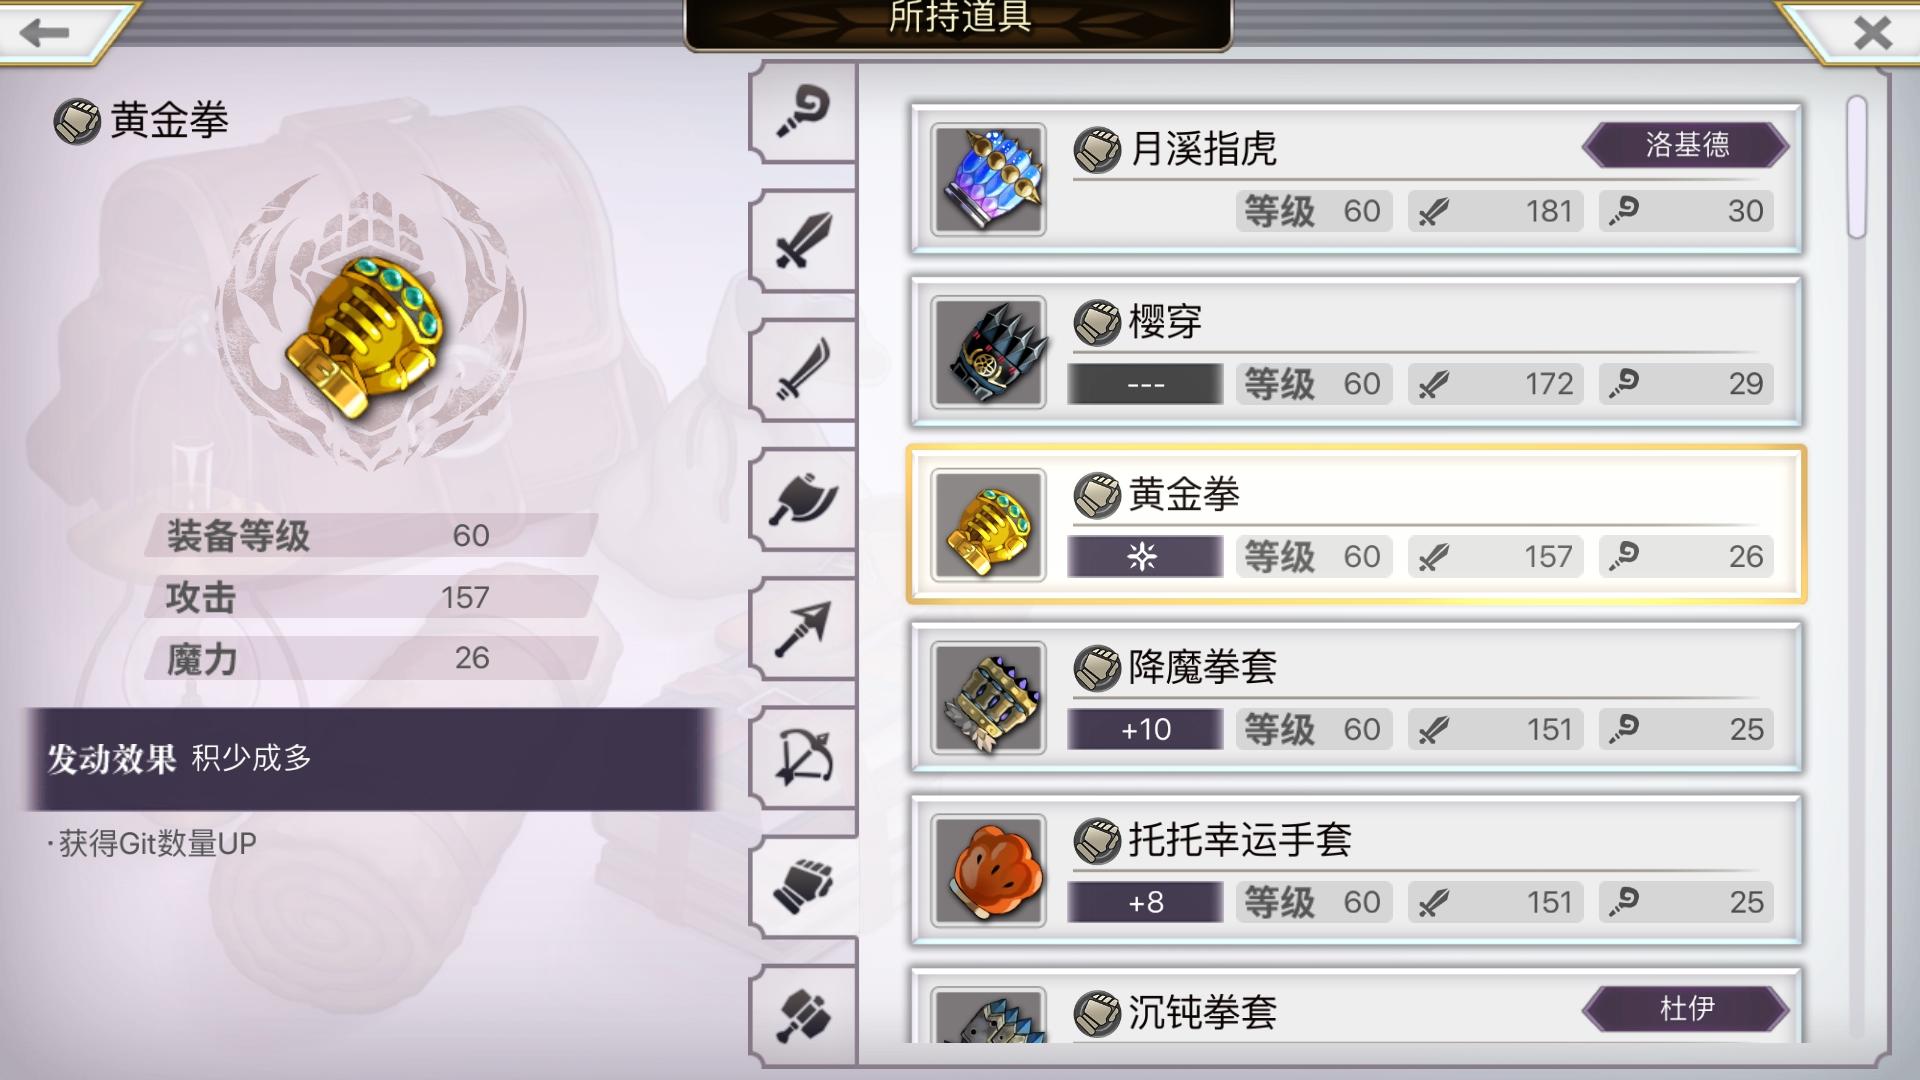Screen dimensions: 1920x1080
Task: Select the 樱穿 item entry
Action: (1356, 352)
